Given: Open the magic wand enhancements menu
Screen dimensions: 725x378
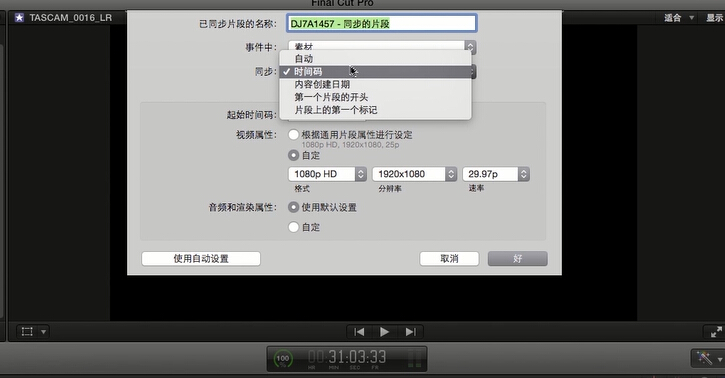Looking at the screenshot, I should pos(707,358).
